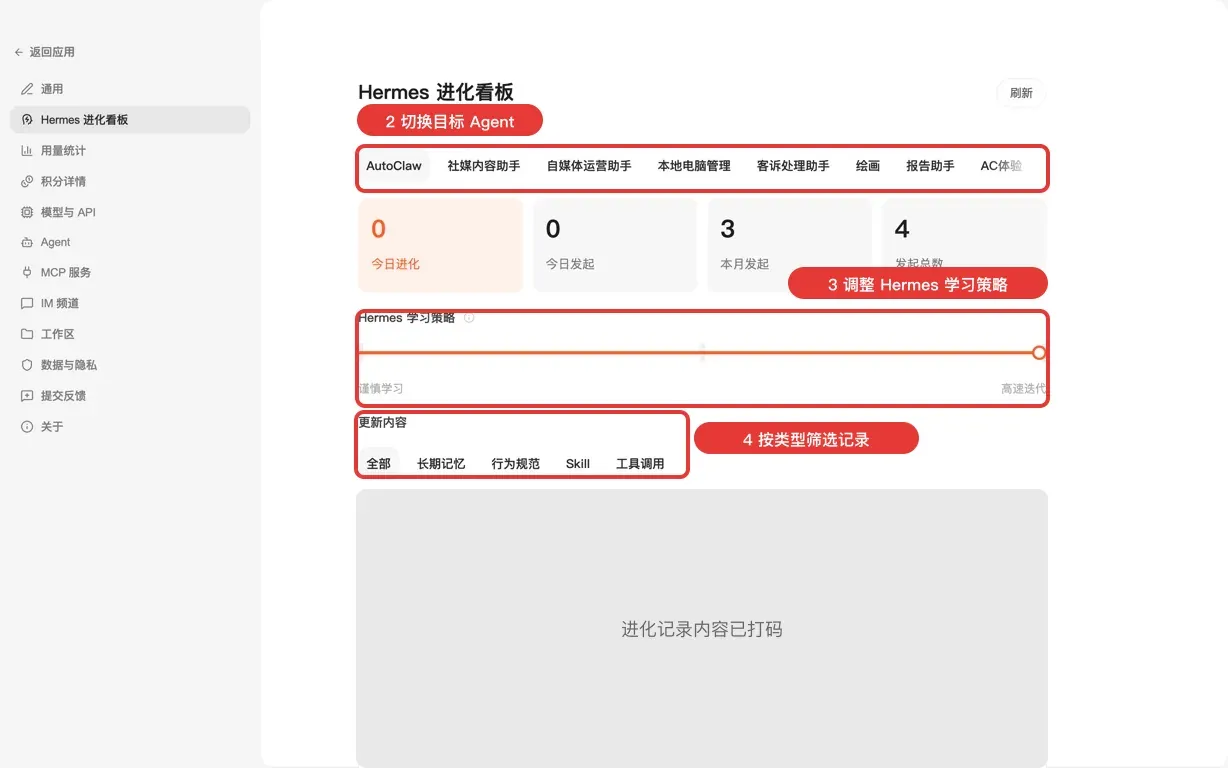Select the 今日发起 stat card
This screenshot has height=768, width=1228.
pyautogui.click(x=615, y=246)
